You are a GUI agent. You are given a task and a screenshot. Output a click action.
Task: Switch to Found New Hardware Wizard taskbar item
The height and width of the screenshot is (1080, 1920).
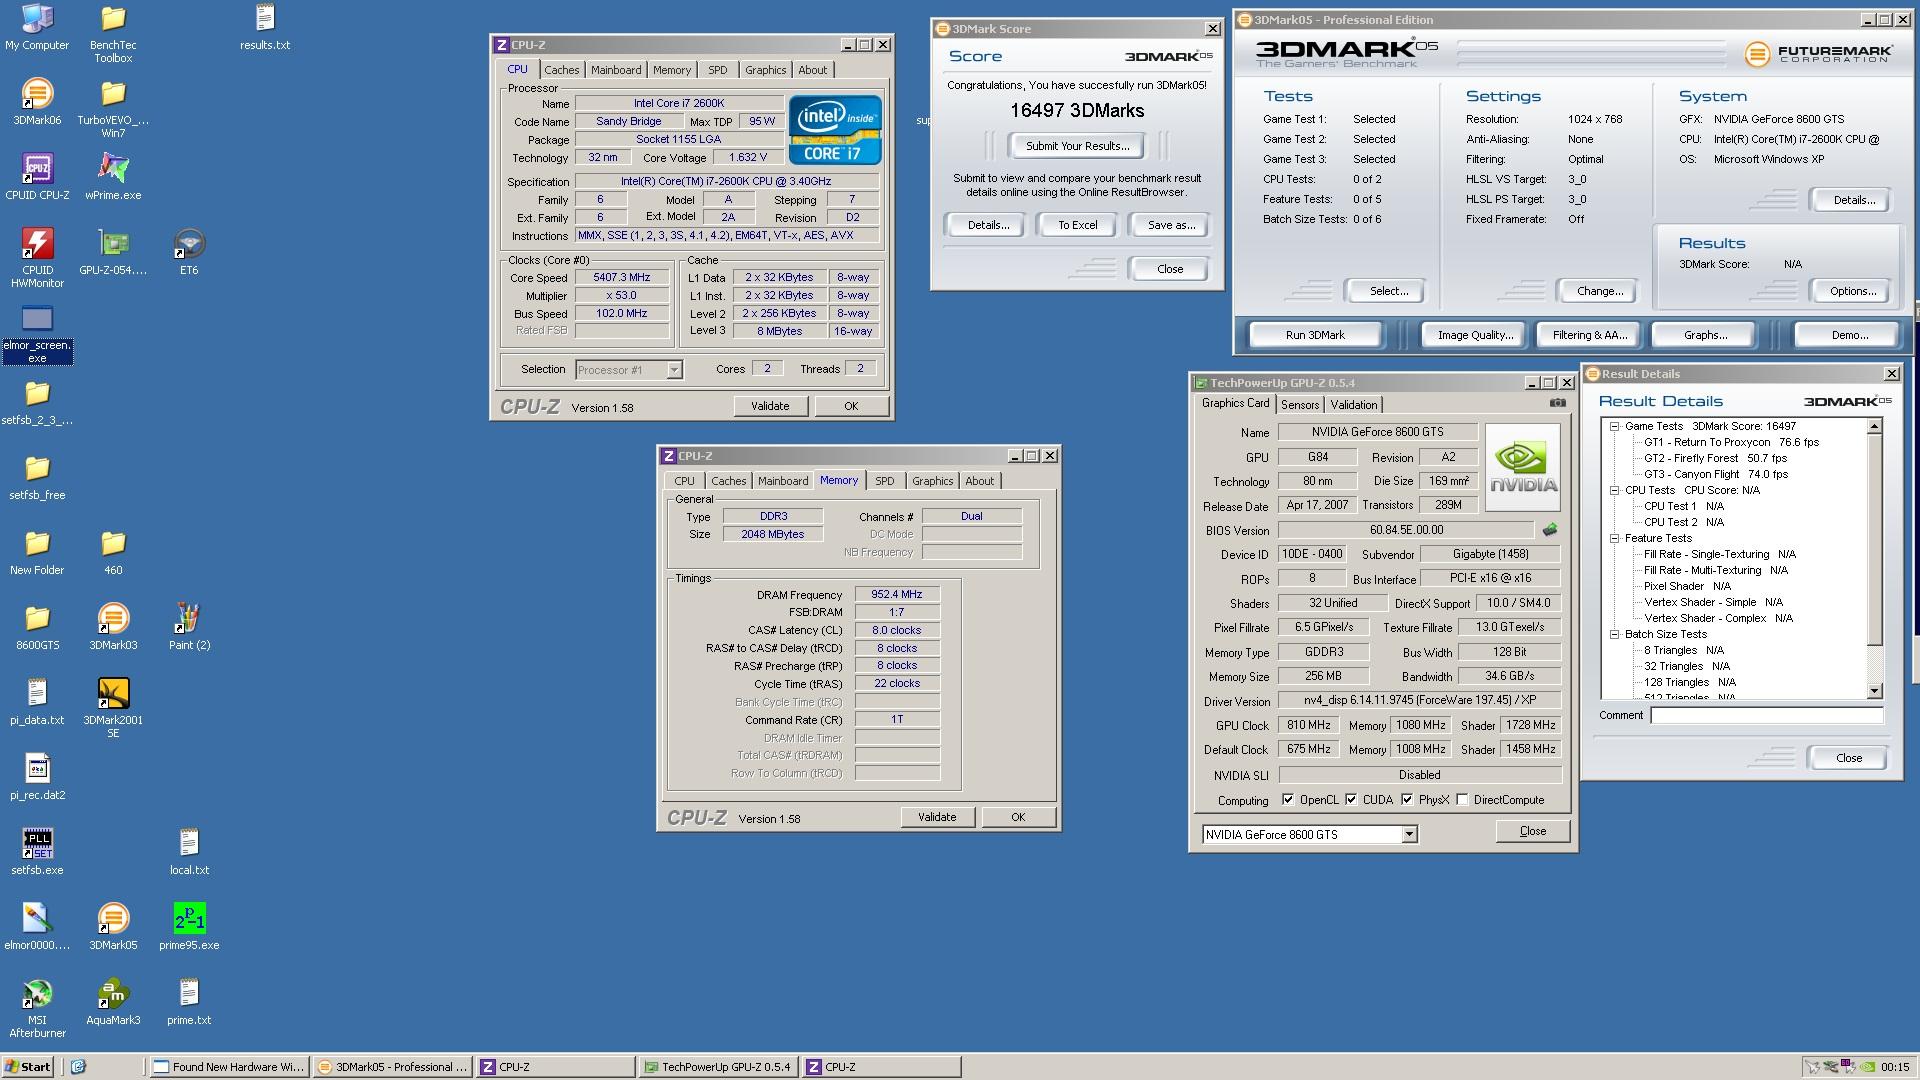228,1067
